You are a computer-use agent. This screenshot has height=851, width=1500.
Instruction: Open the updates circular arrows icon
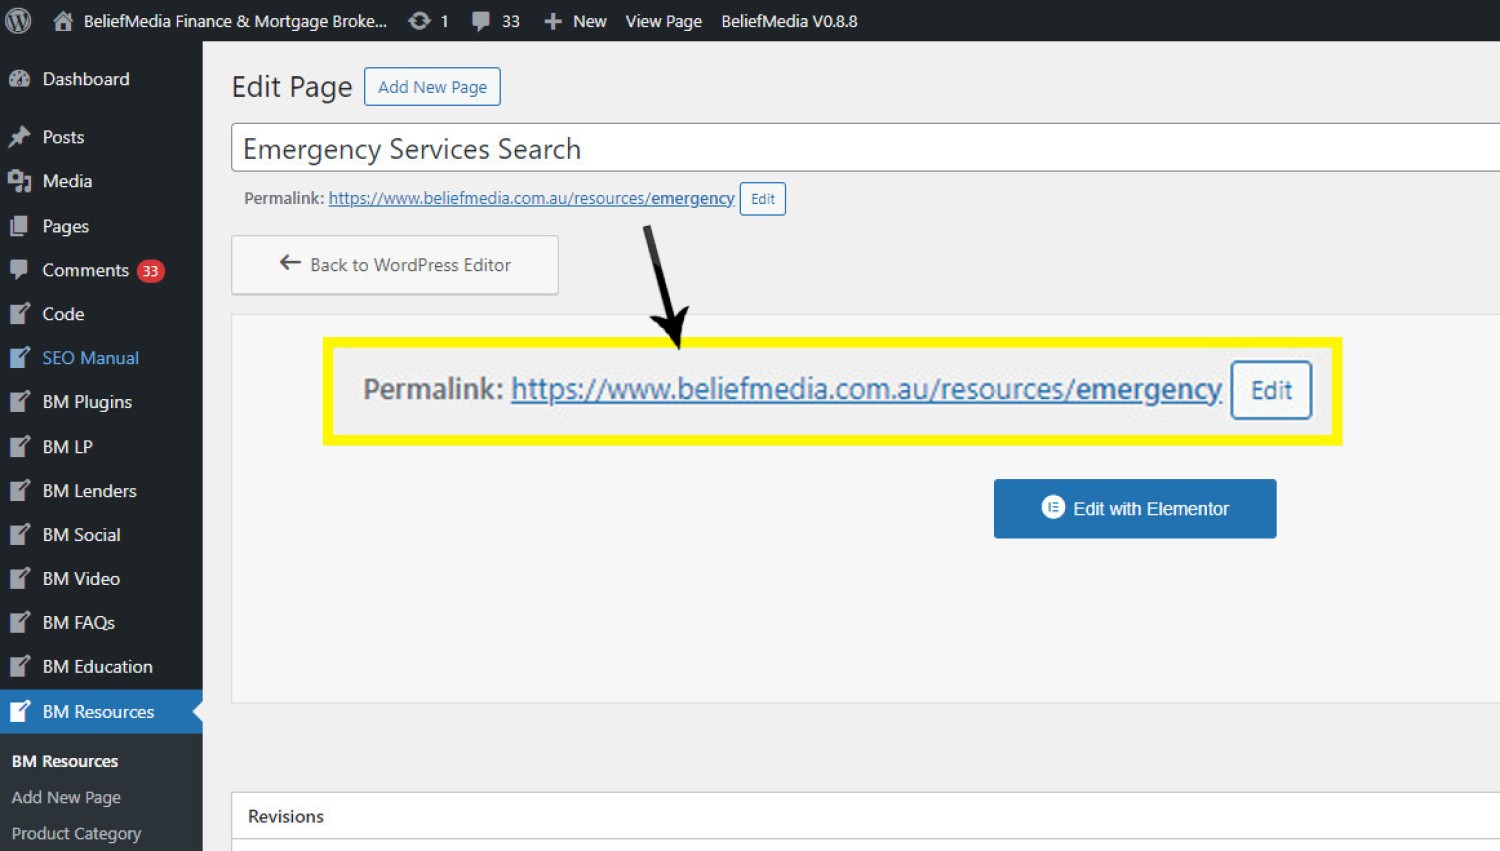click(419, 21)
